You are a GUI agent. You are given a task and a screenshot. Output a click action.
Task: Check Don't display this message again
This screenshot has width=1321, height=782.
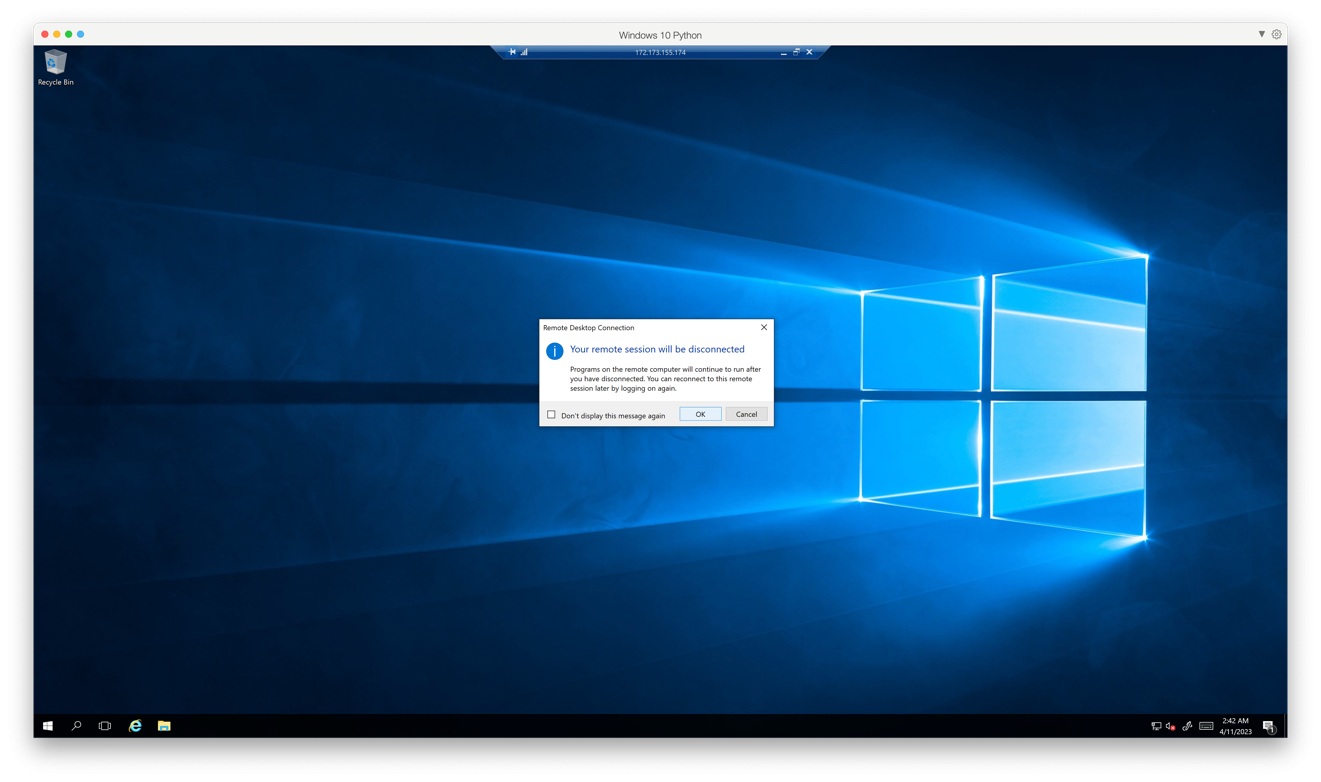[x=551, y=415]
